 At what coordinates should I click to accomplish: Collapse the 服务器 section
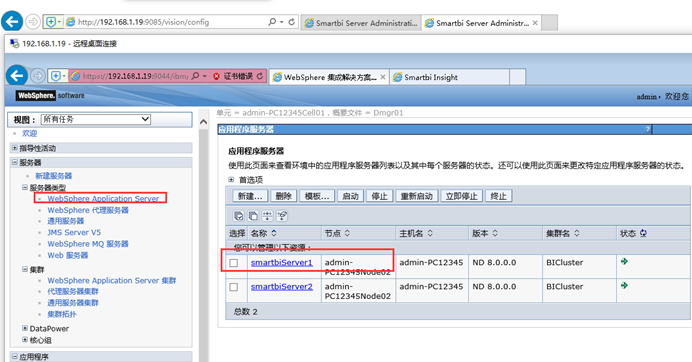coord(15,162)
